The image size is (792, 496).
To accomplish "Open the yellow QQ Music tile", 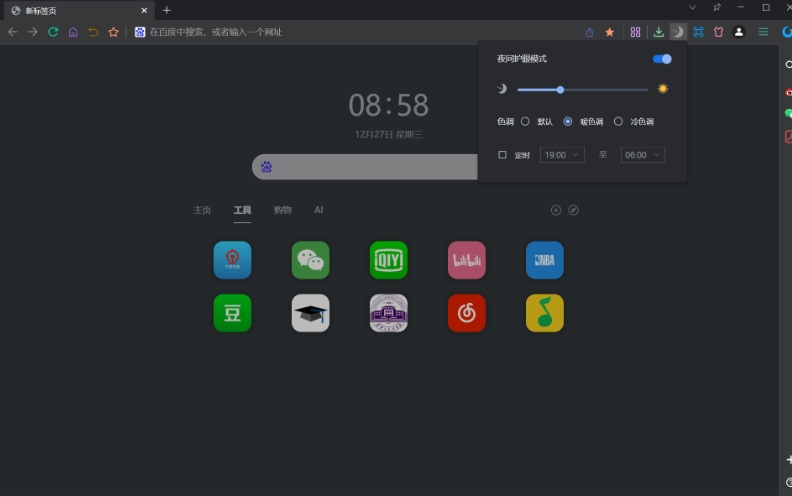I will (x=544, y=313).
